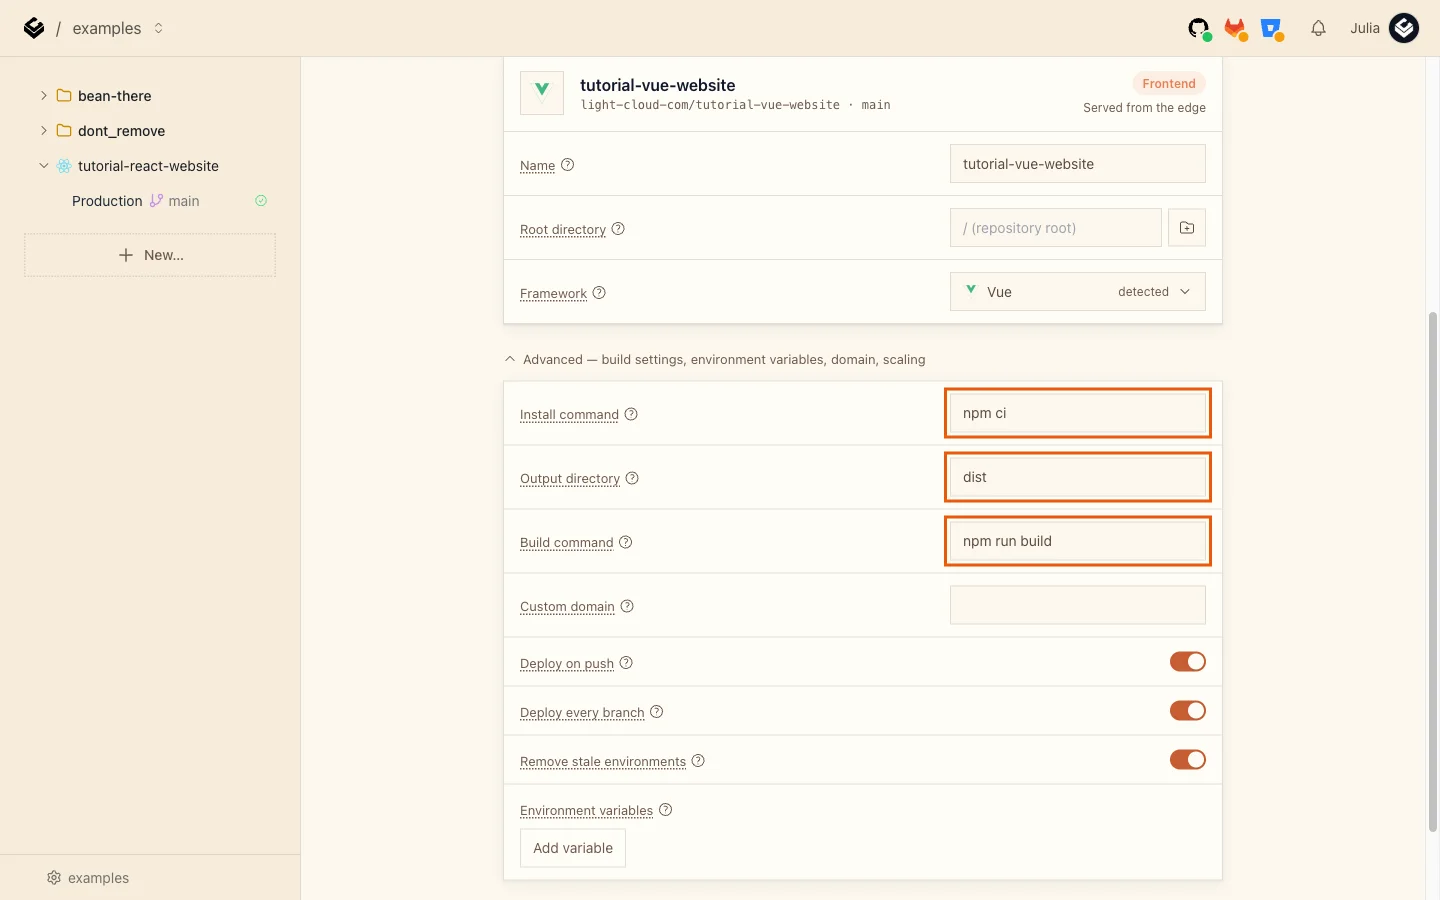Click the Name help question-mark icon
The image size is (1440, 900).
567,165
